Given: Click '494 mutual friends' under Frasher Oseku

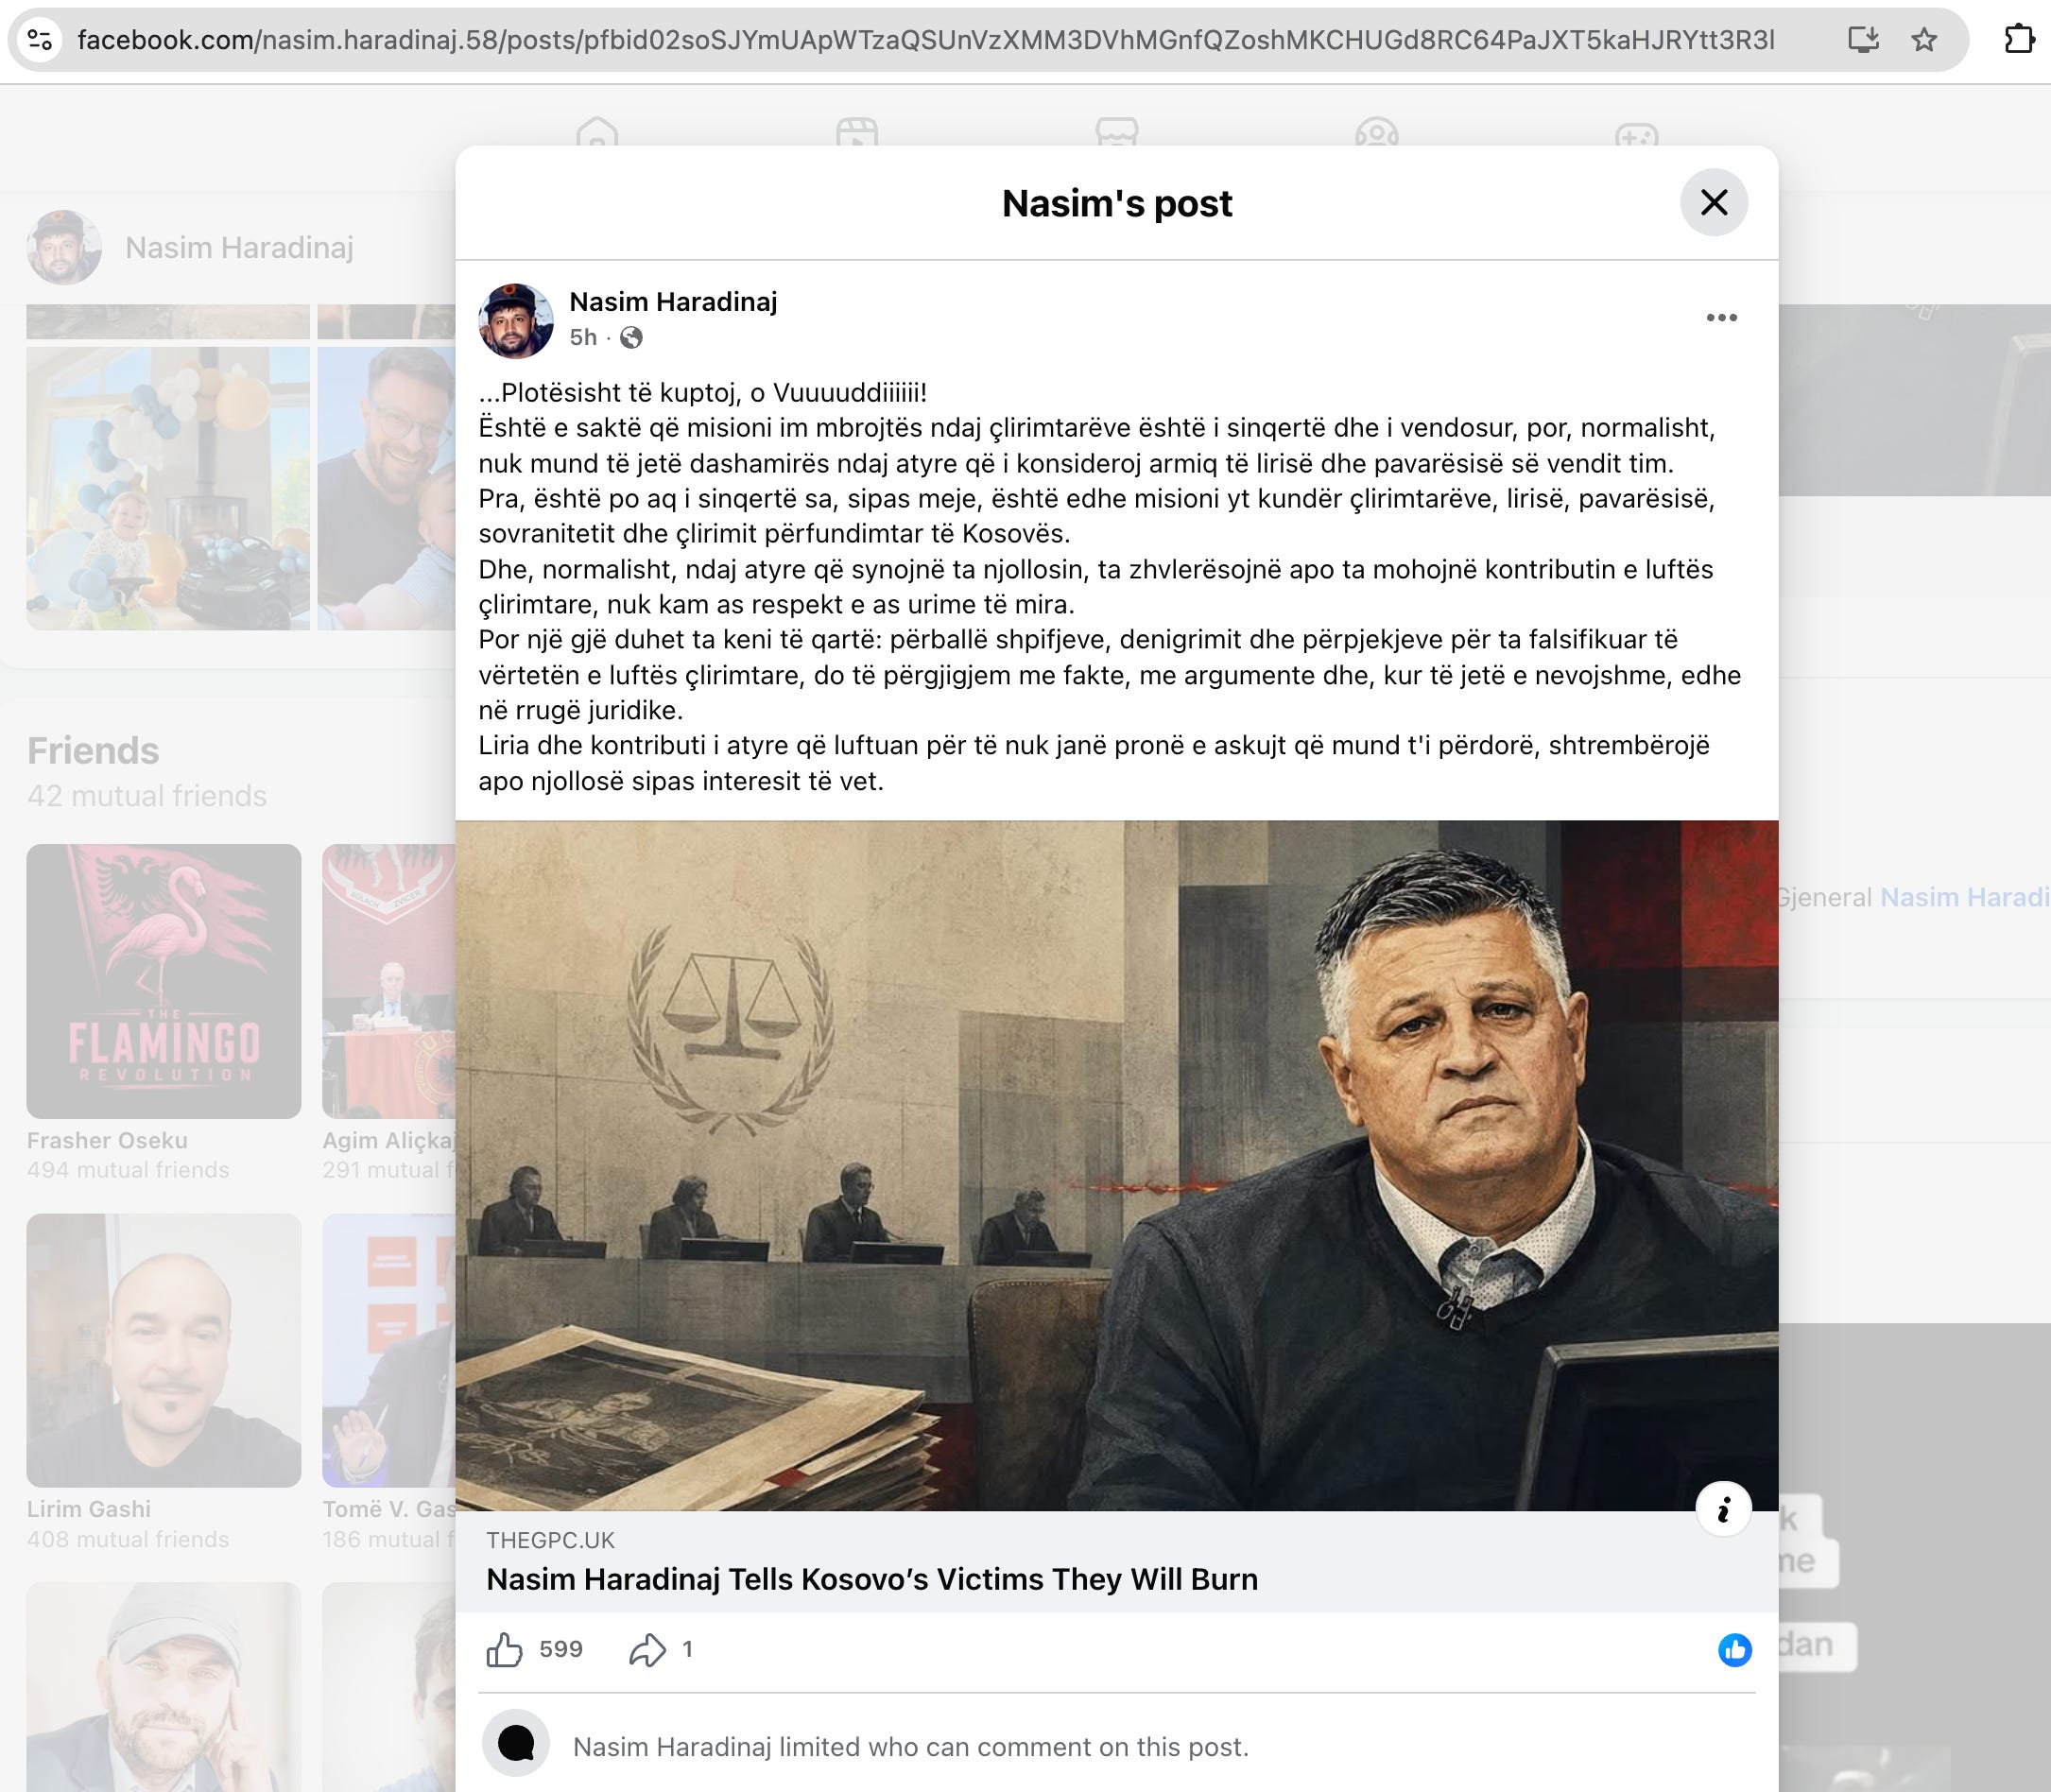Looking at the screenshot, I should coord(128,1171).
